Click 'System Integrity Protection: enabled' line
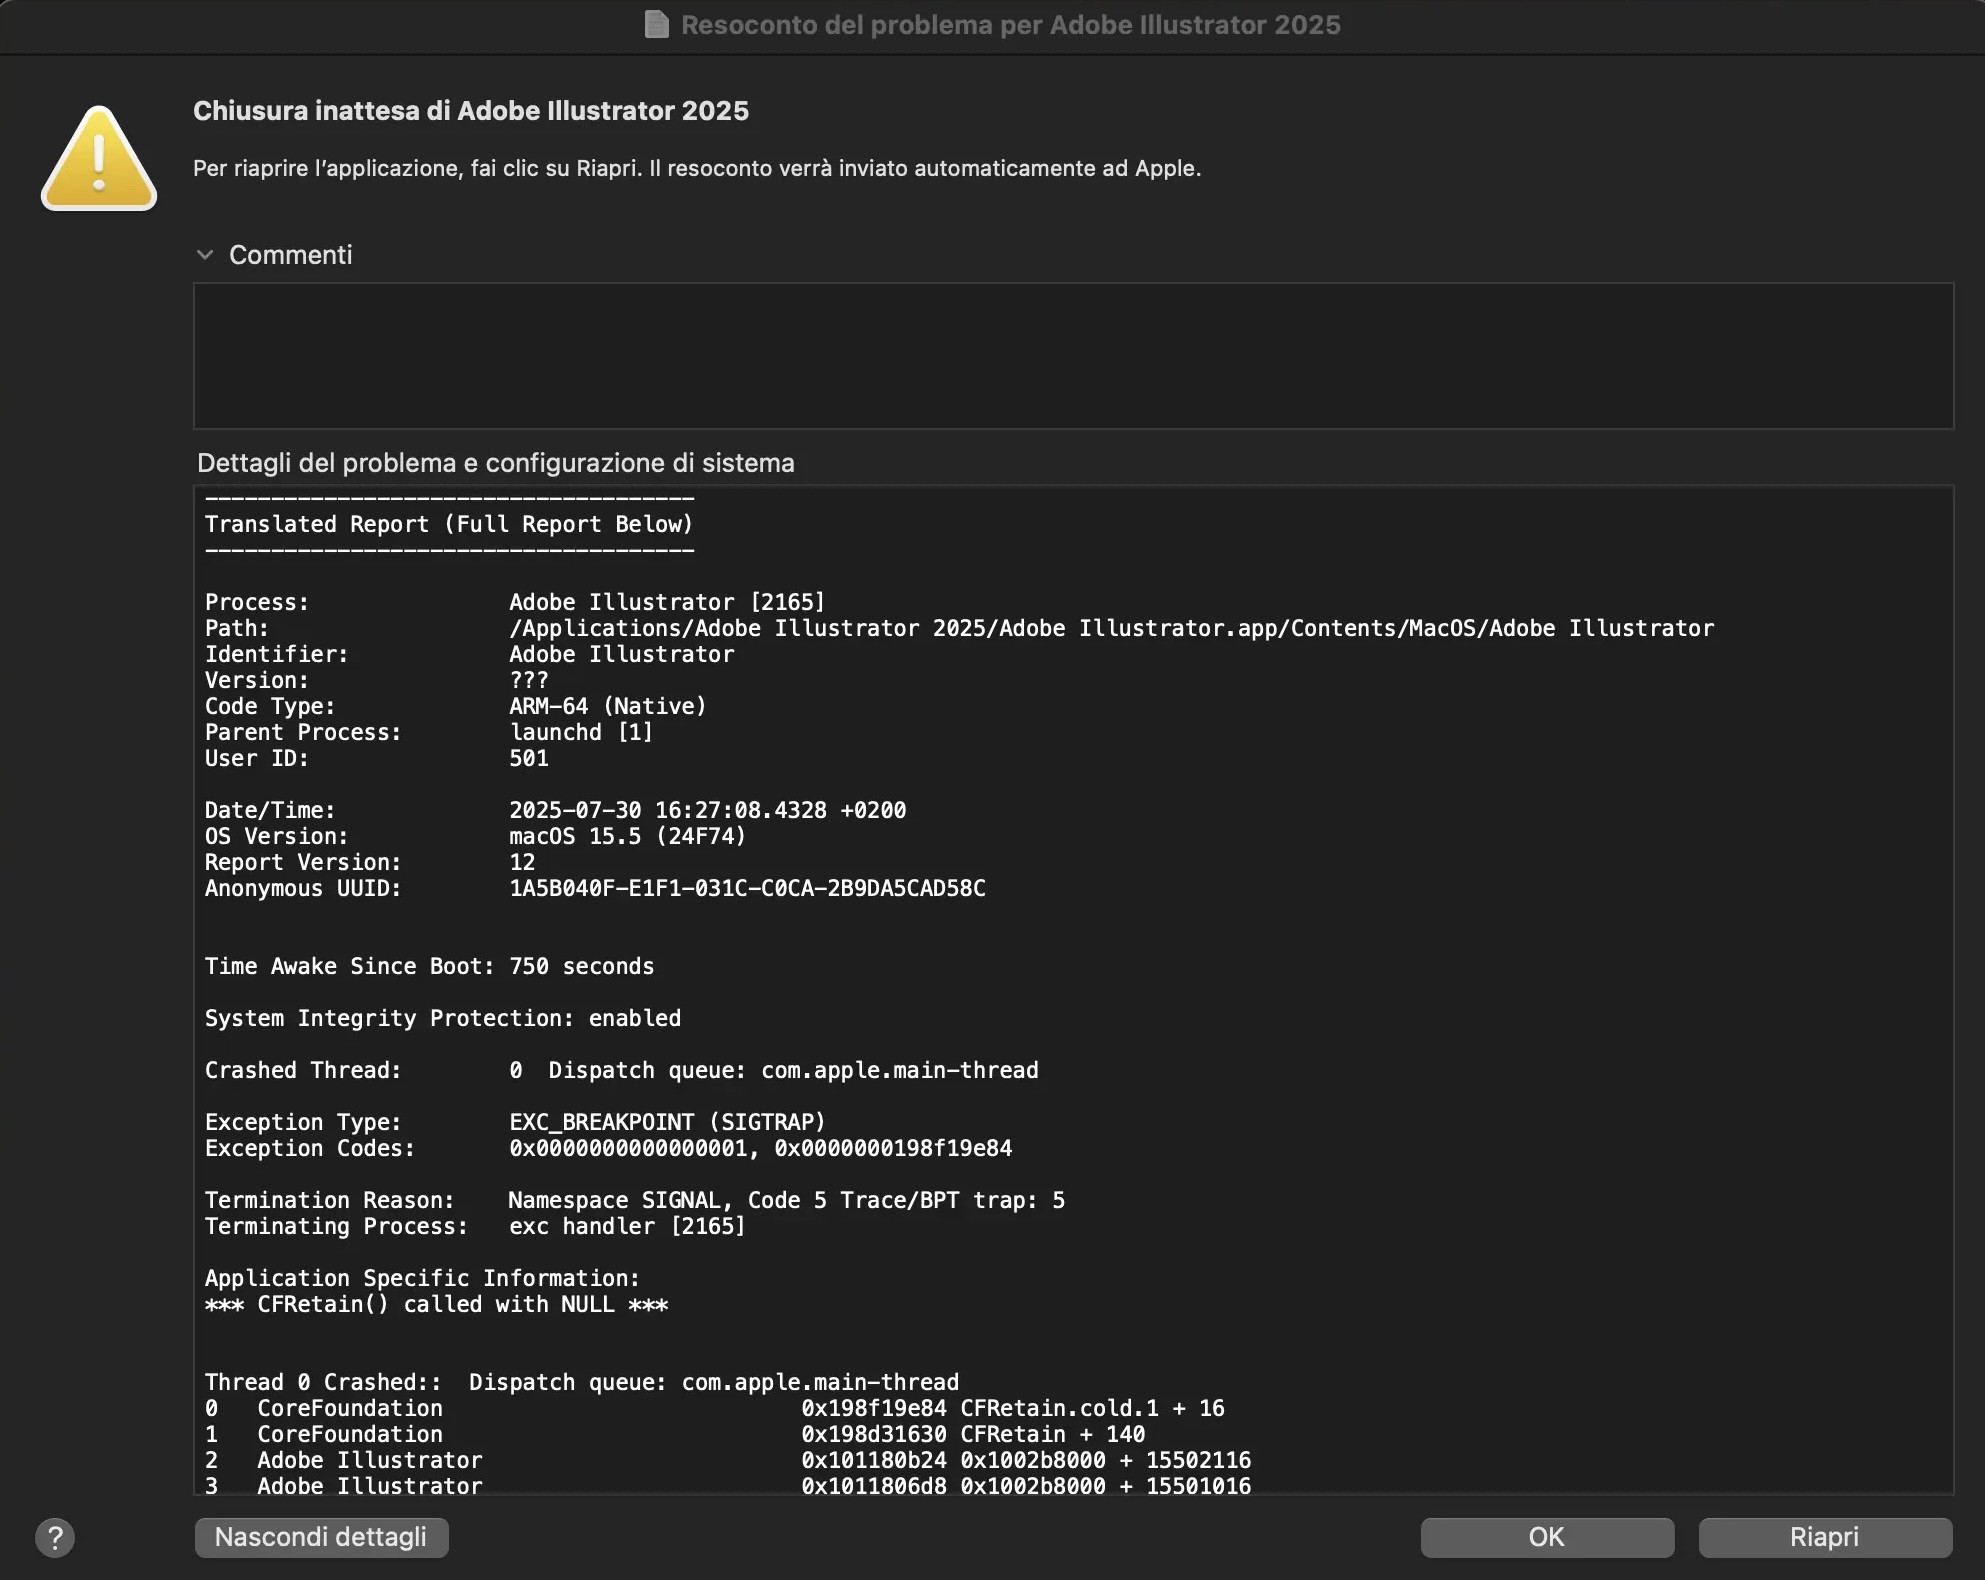This screenshot has width=1985, height=1580. click(443, 1018)
